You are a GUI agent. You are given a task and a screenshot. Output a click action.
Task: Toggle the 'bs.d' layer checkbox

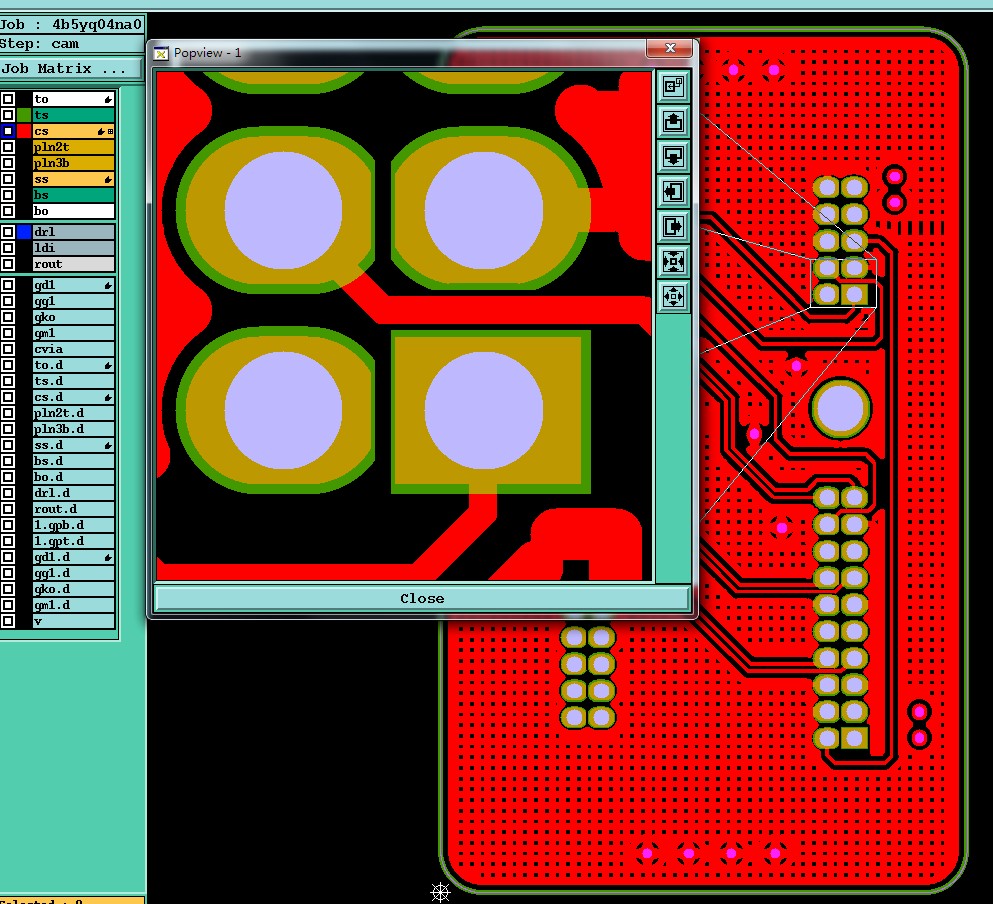(x=8, y=461)
